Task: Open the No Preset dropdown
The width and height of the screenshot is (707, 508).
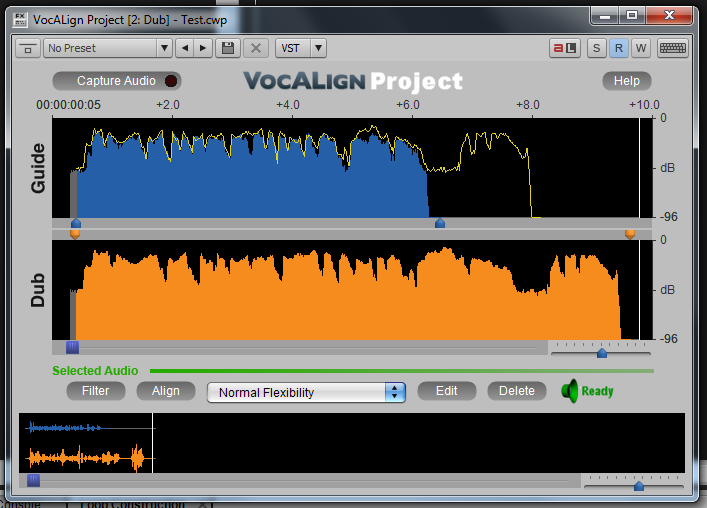Action: tap(108, 48)
